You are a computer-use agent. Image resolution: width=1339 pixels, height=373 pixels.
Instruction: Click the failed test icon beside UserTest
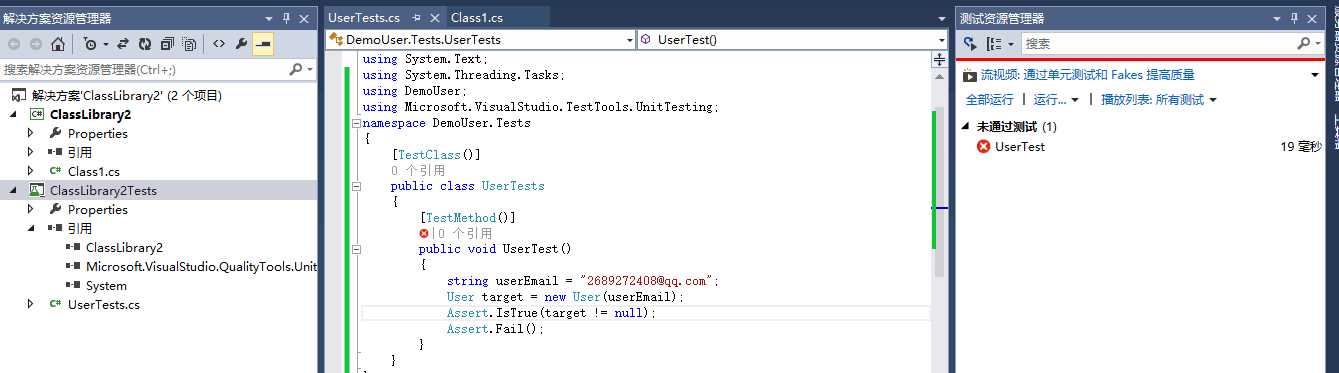tap(983, 146)
